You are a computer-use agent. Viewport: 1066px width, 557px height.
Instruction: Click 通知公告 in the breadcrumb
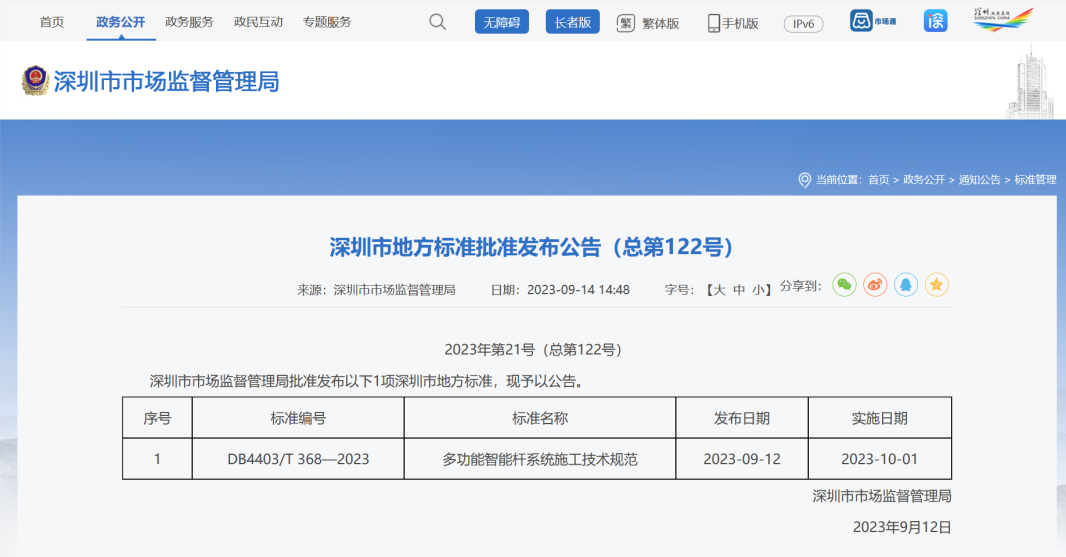(979, 180)
